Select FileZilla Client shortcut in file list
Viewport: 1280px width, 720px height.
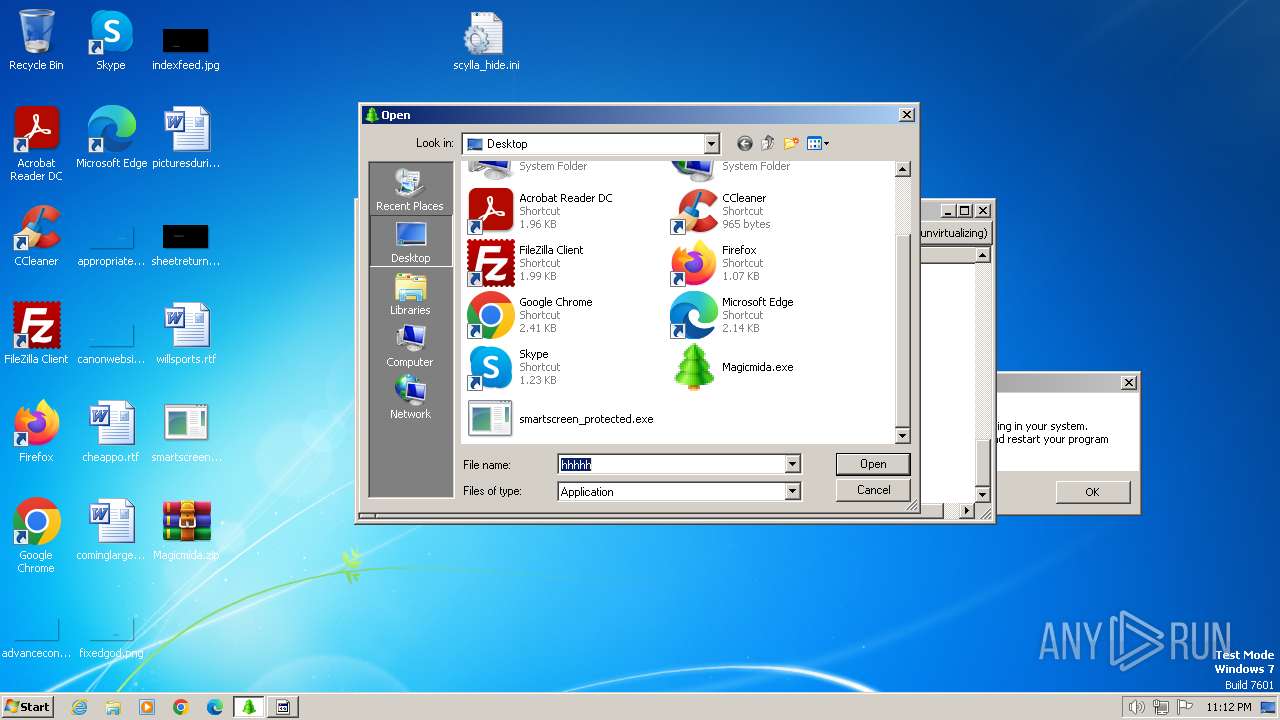pos(526,263)
